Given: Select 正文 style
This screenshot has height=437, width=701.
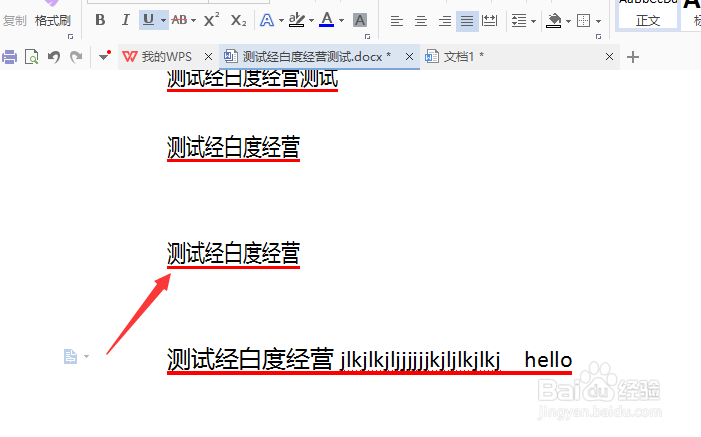Looking at the screenshot, I should tap(648, 16).
